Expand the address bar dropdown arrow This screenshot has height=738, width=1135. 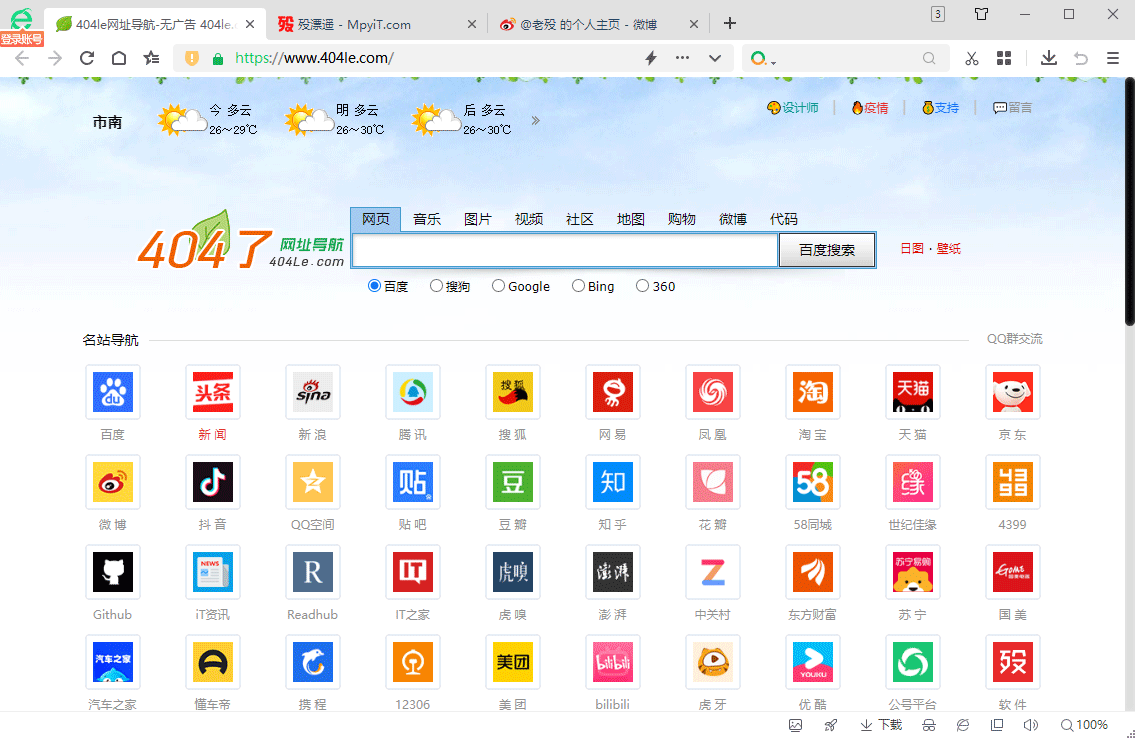point(714,58)
